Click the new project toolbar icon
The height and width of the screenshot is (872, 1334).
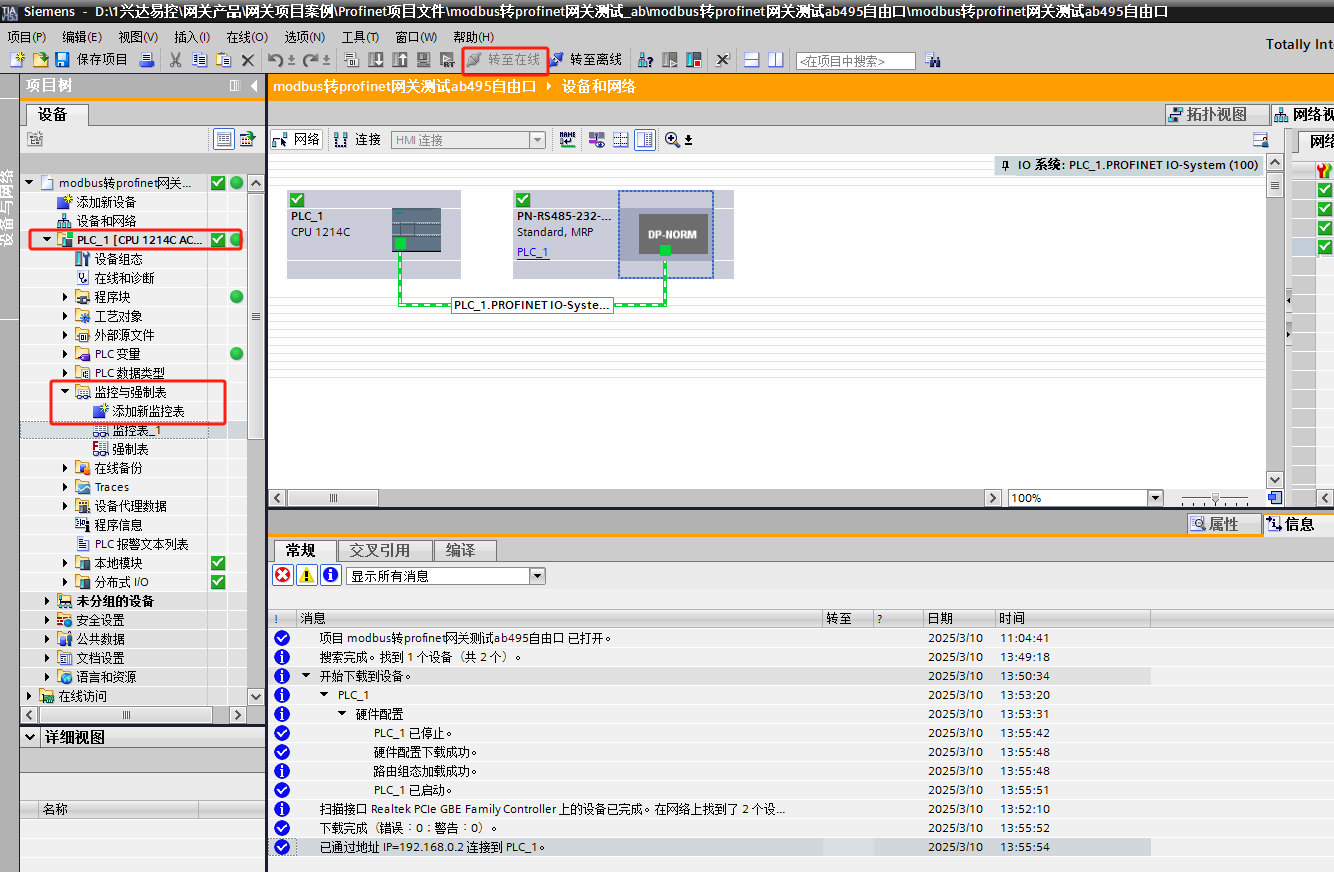(x=17, y=60)
